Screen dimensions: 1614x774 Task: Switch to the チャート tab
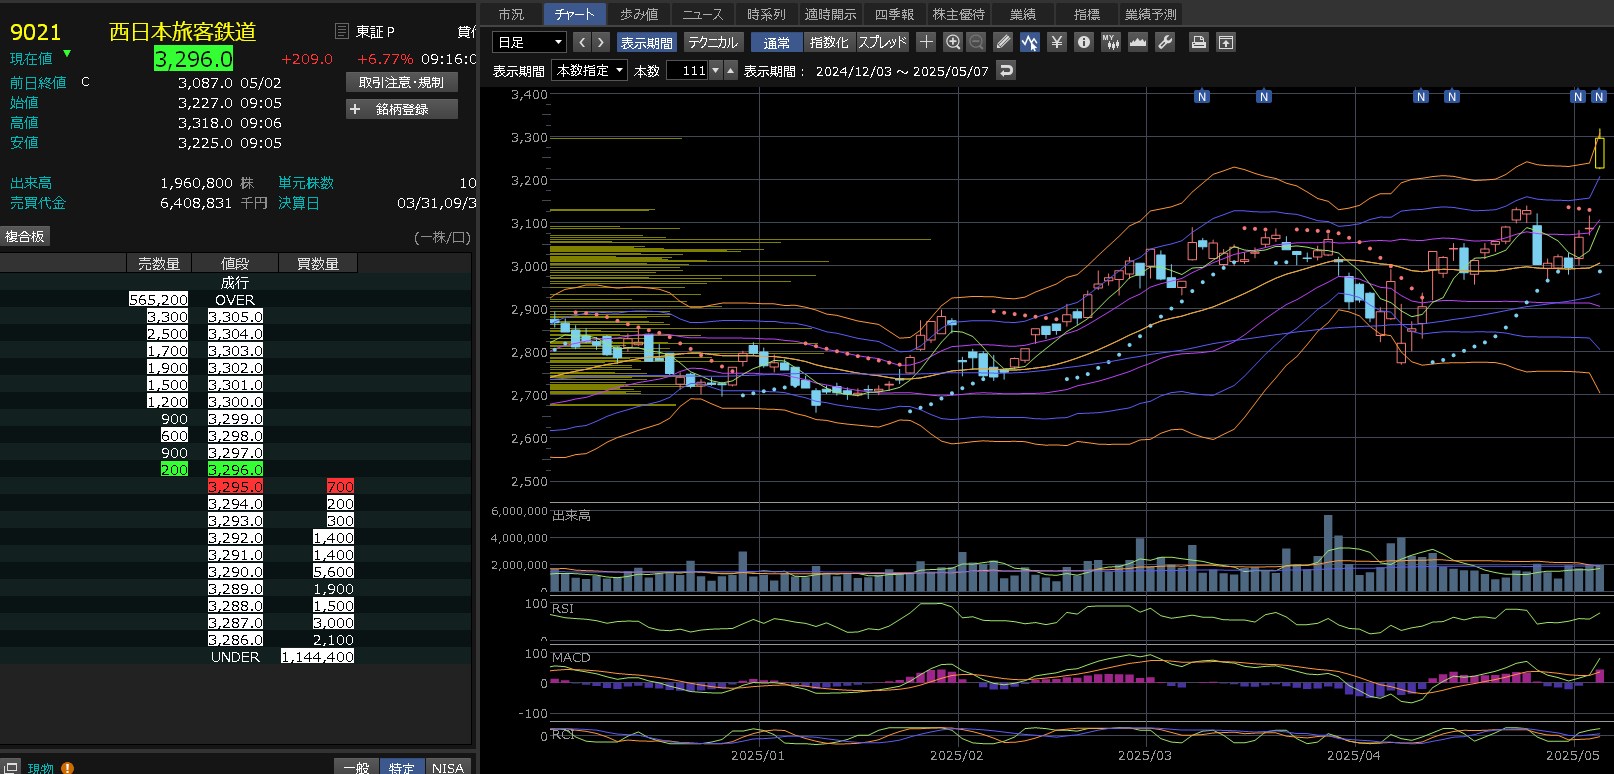pos(575,14)
